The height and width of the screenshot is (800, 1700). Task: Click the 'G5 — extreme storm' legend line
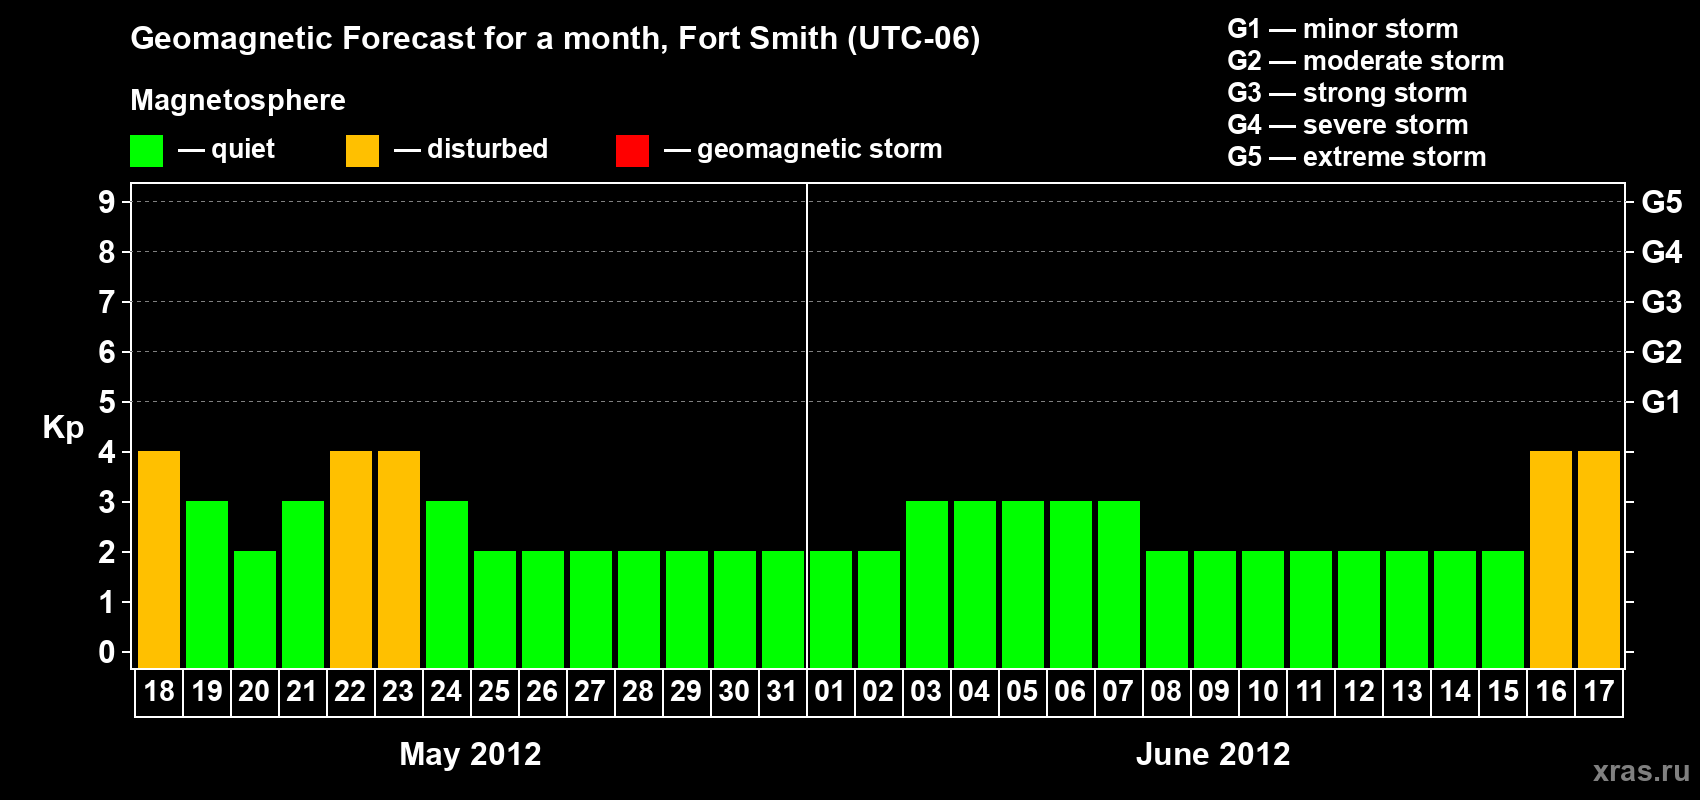click(1357, 157)
